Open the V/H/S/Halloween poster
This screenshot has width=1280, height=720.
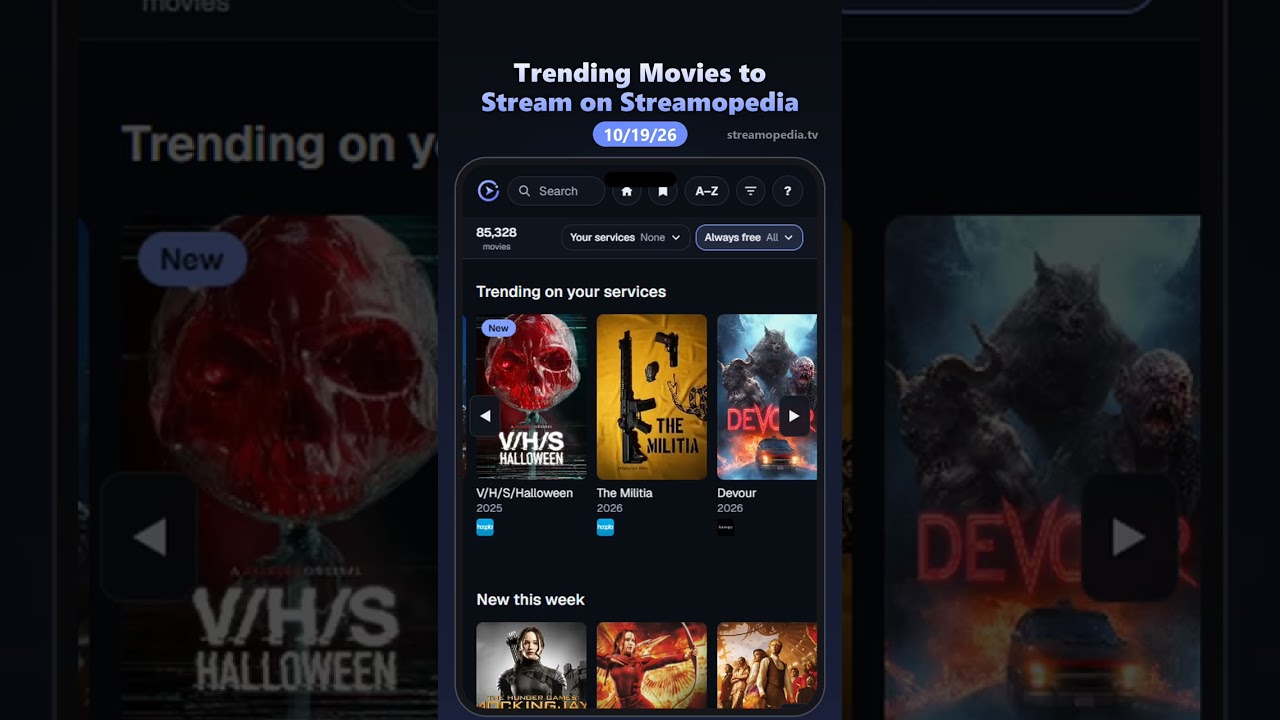tap(531, 397)
